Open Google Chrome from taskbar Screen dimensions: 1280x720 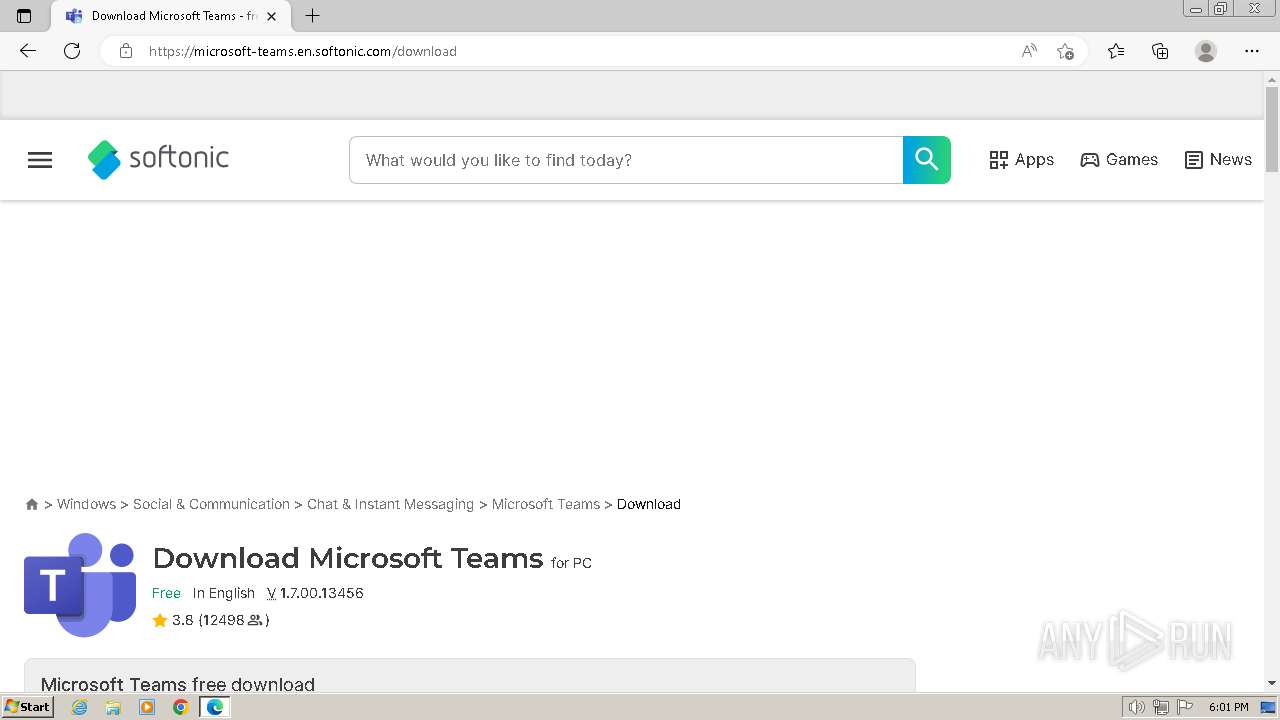181,707
